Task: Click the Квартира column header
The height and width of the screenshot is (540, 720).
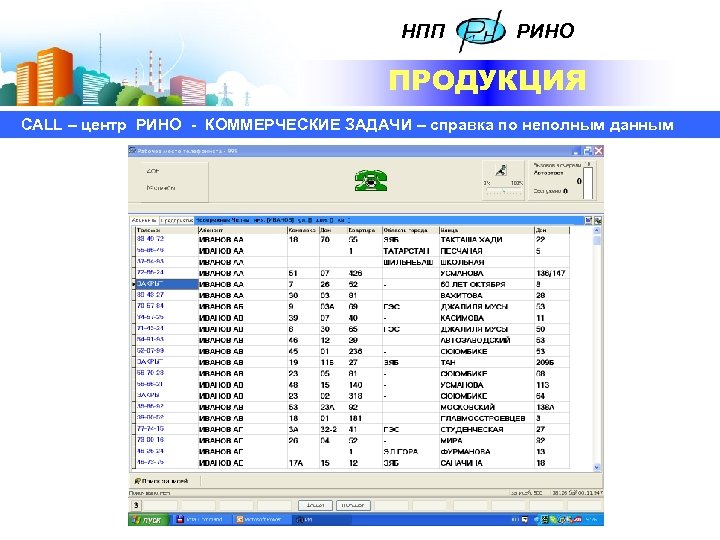Action: [364, 230]
